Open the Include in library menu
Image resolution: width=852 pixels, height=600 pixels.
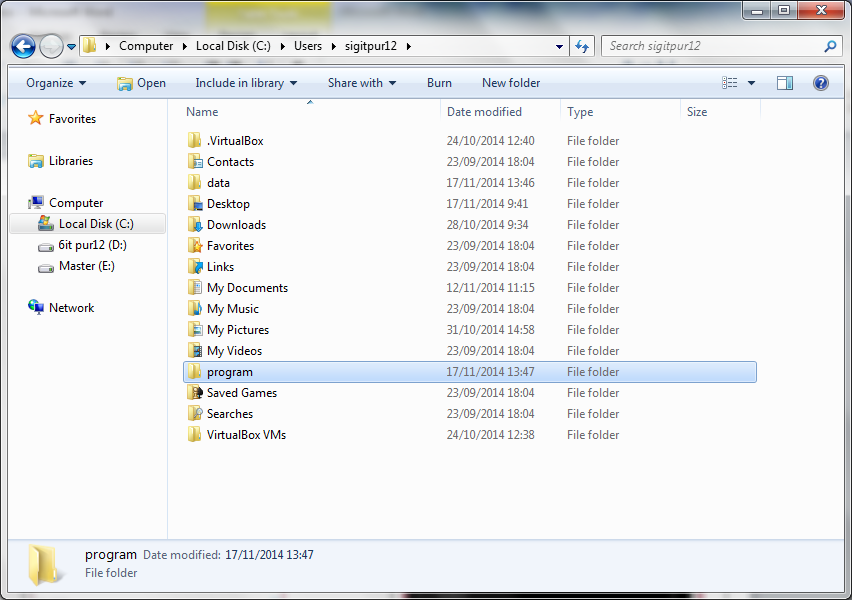[246, 83]
